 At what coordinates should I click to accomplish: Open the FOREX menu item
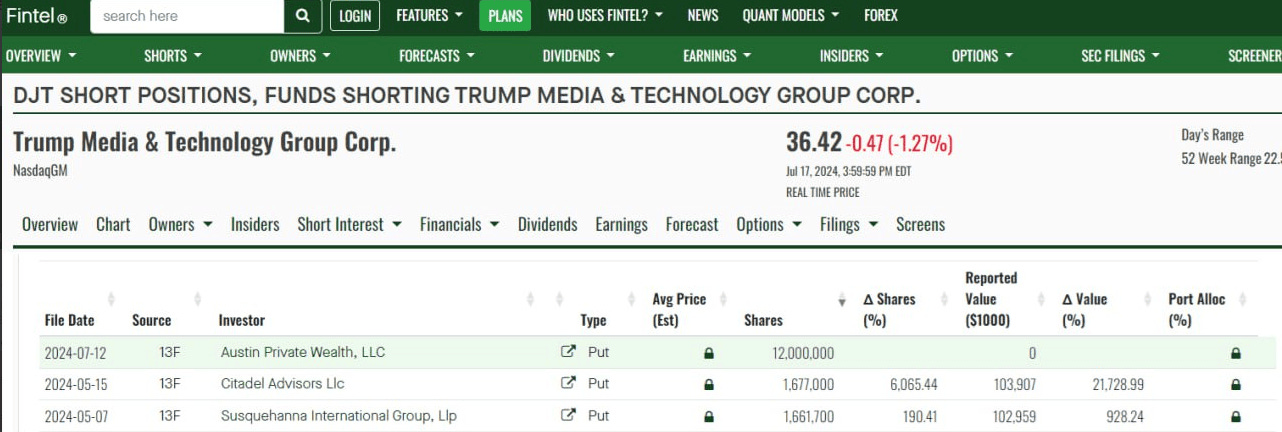[x=881, y=16]
